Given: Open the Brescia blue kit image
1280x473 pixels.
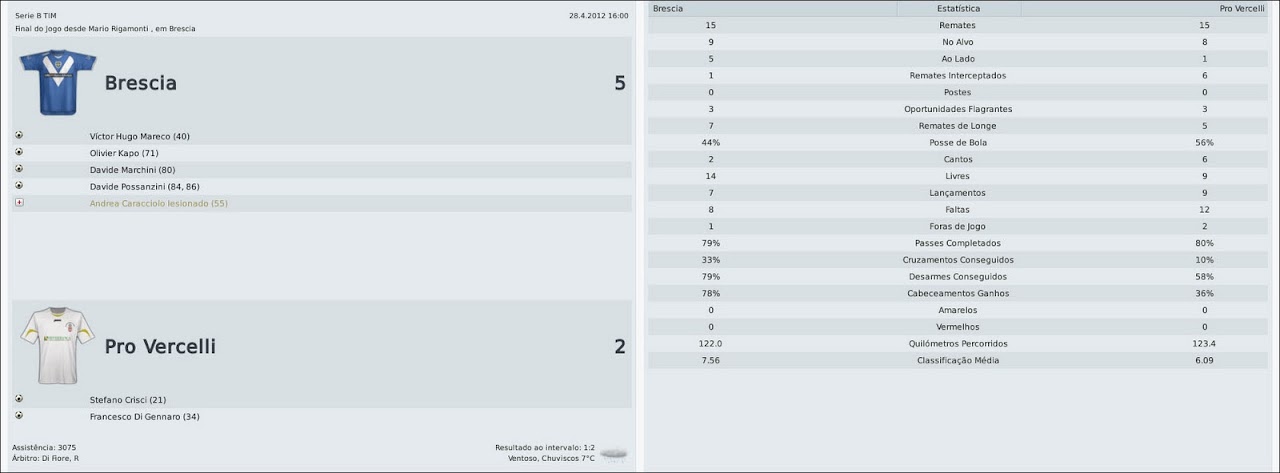Looking at the screenshot, I should pos(57,82).
